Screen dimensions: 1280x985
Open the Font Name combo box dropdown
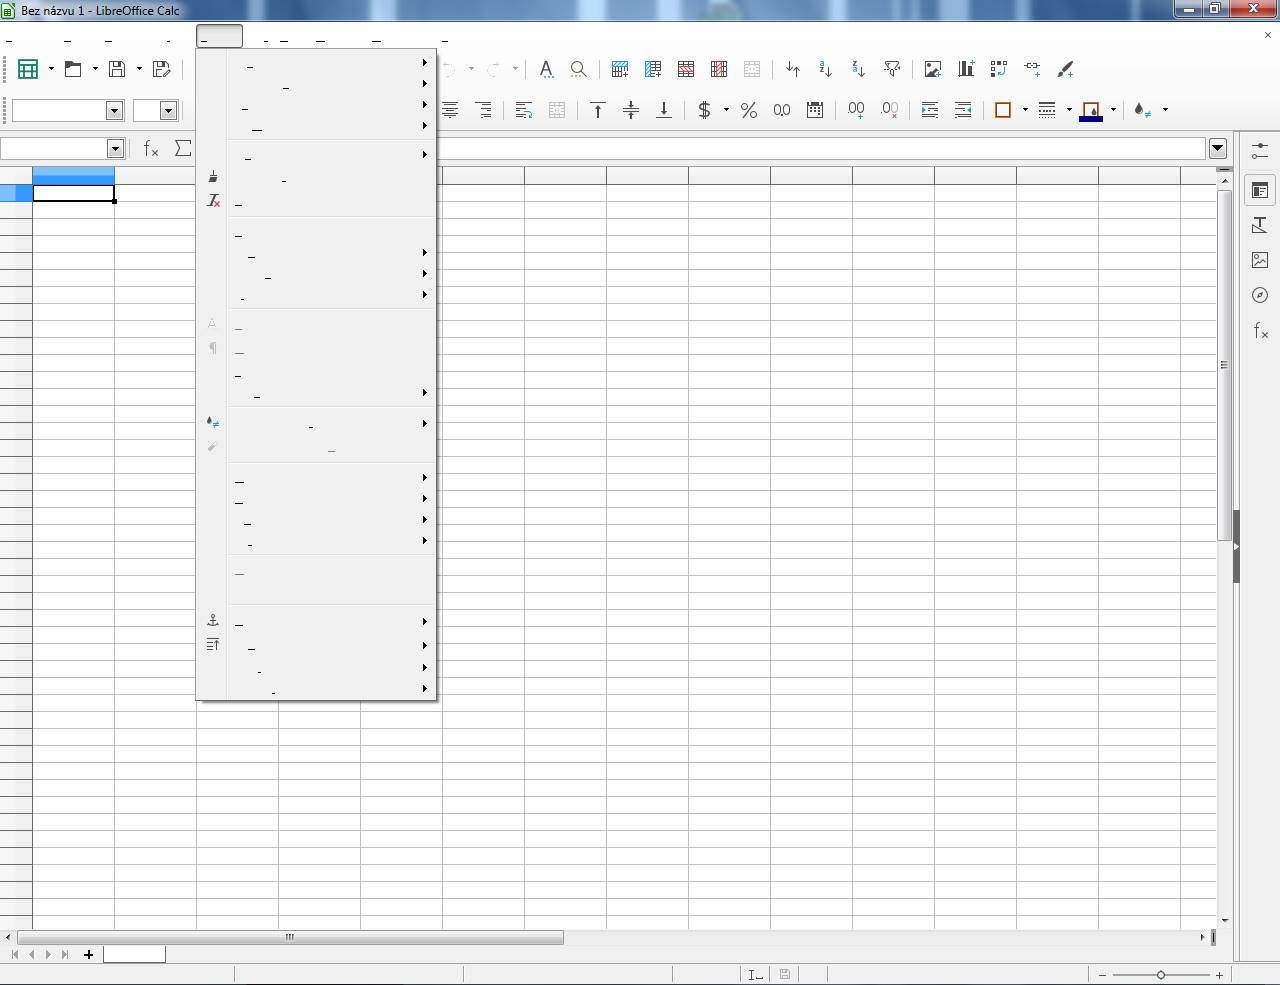pyautogui.click(x=114, y=110)
